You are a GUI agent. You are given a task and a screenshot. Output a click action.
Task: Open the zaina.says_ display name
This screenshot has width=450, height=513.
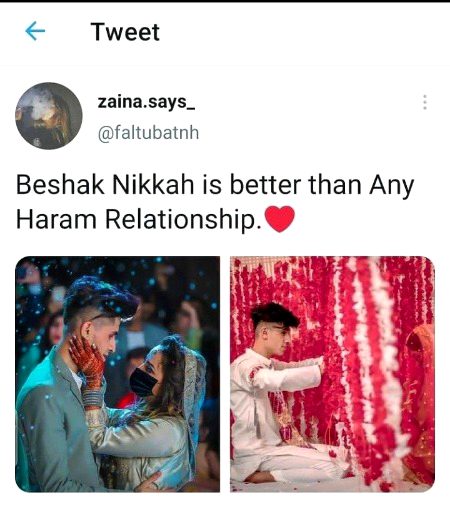click(146, 102)
